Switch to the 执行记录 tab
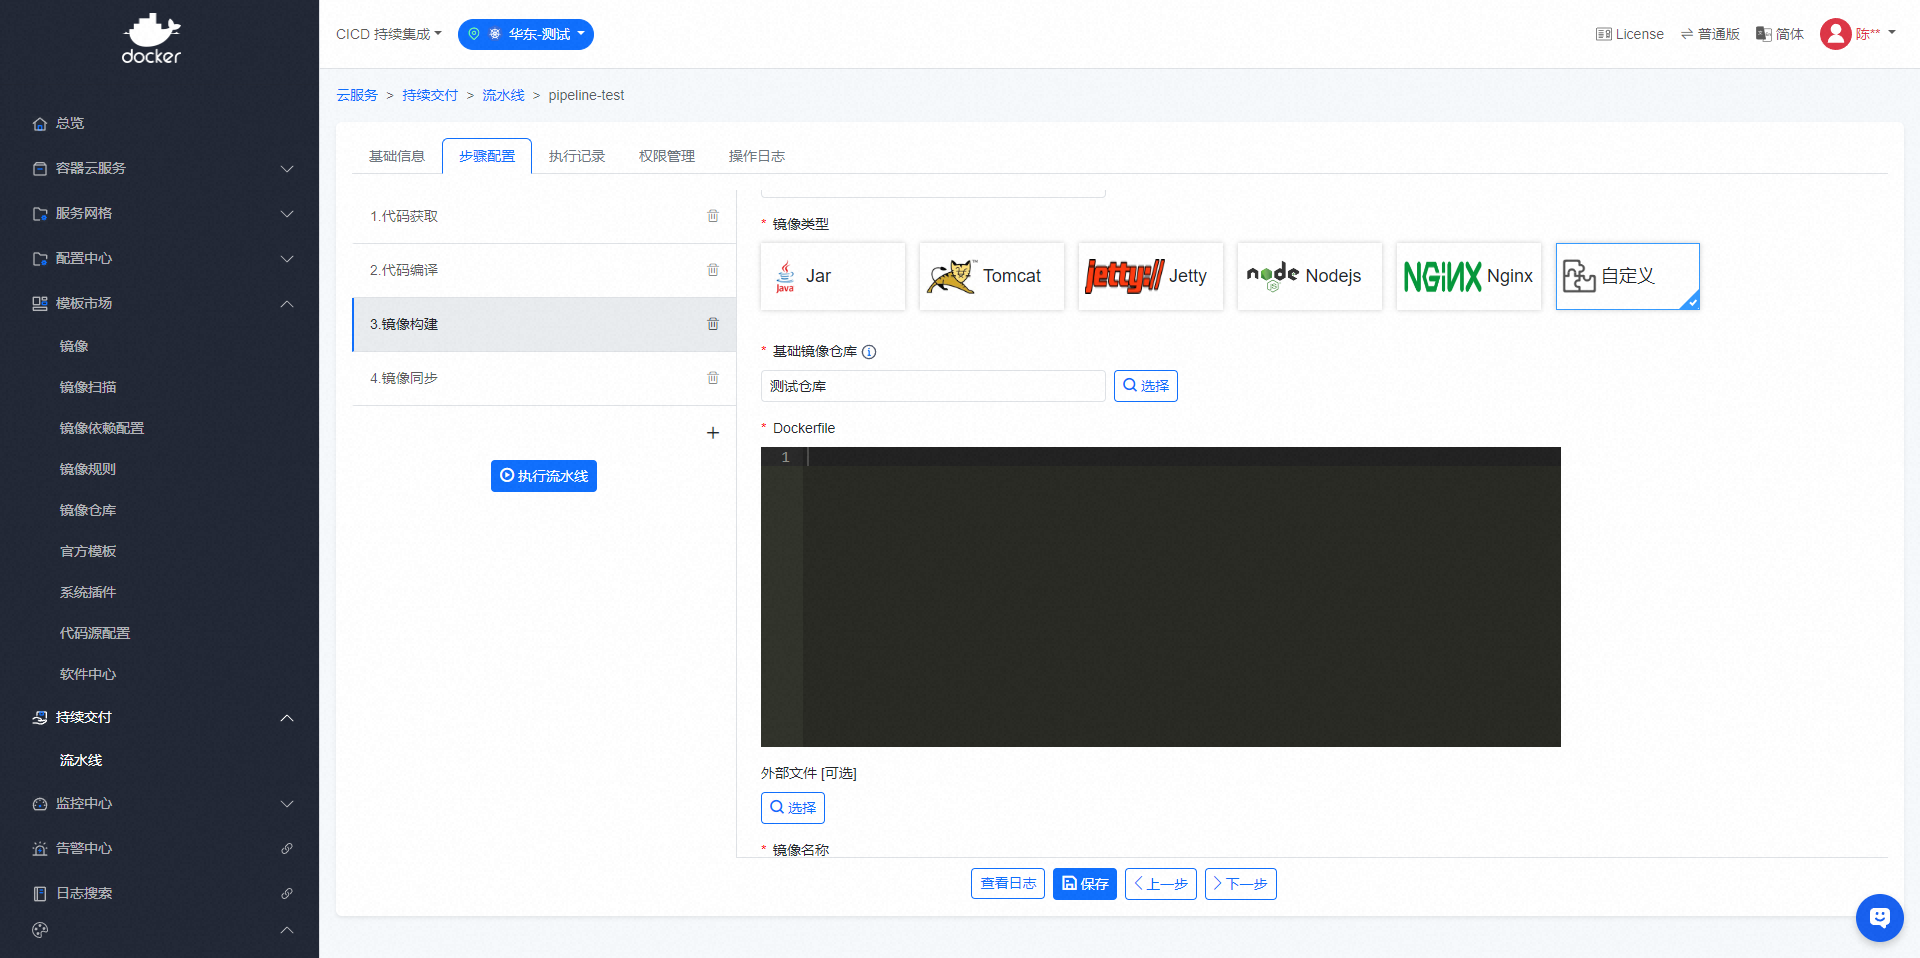 click(x=577, y=156)
